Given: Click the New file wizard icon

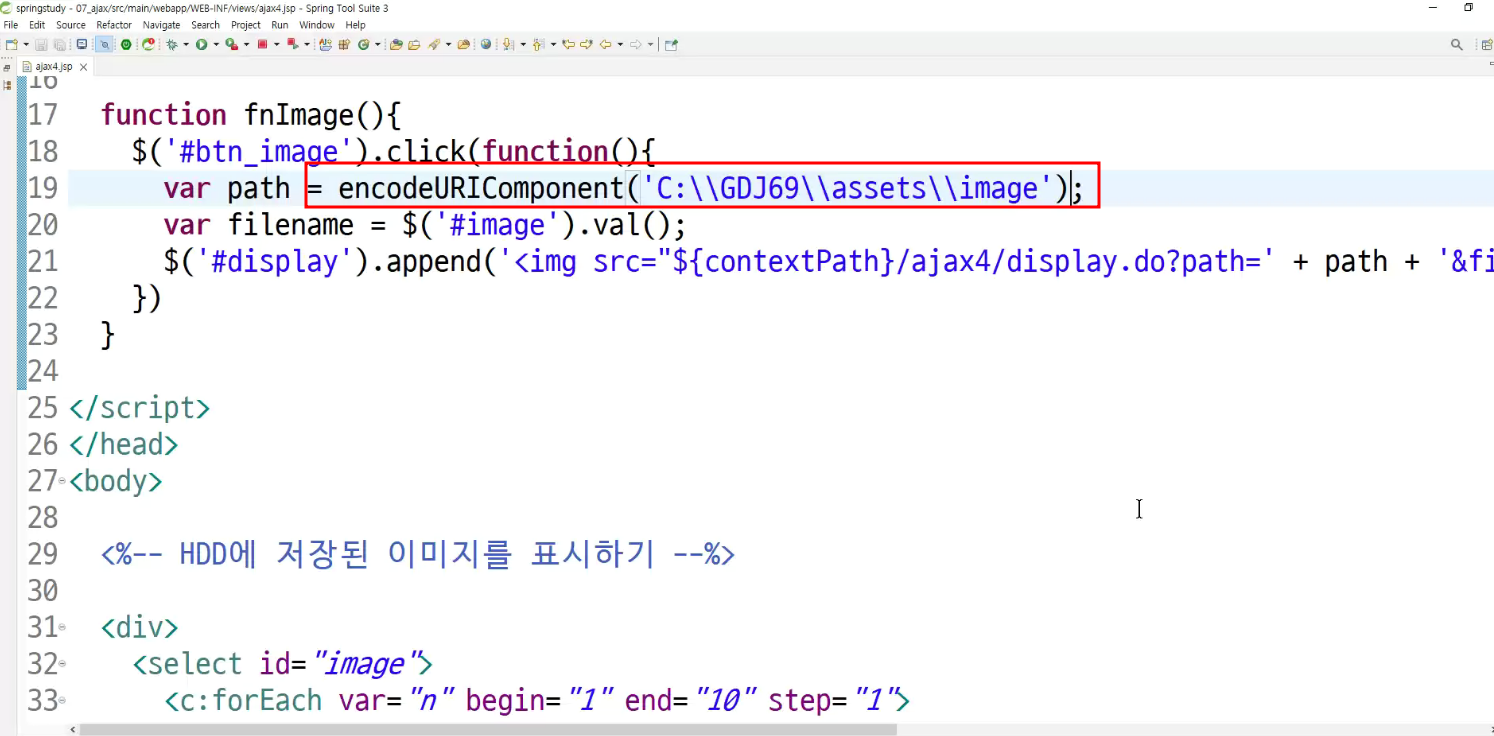Looking at the screenshot, I should 12,44.
